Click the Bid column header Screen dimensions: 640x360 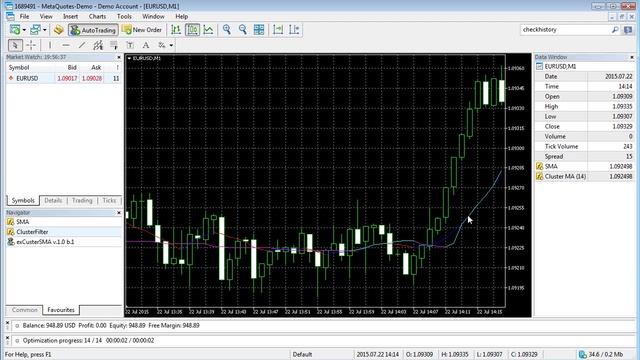[72, 67]
